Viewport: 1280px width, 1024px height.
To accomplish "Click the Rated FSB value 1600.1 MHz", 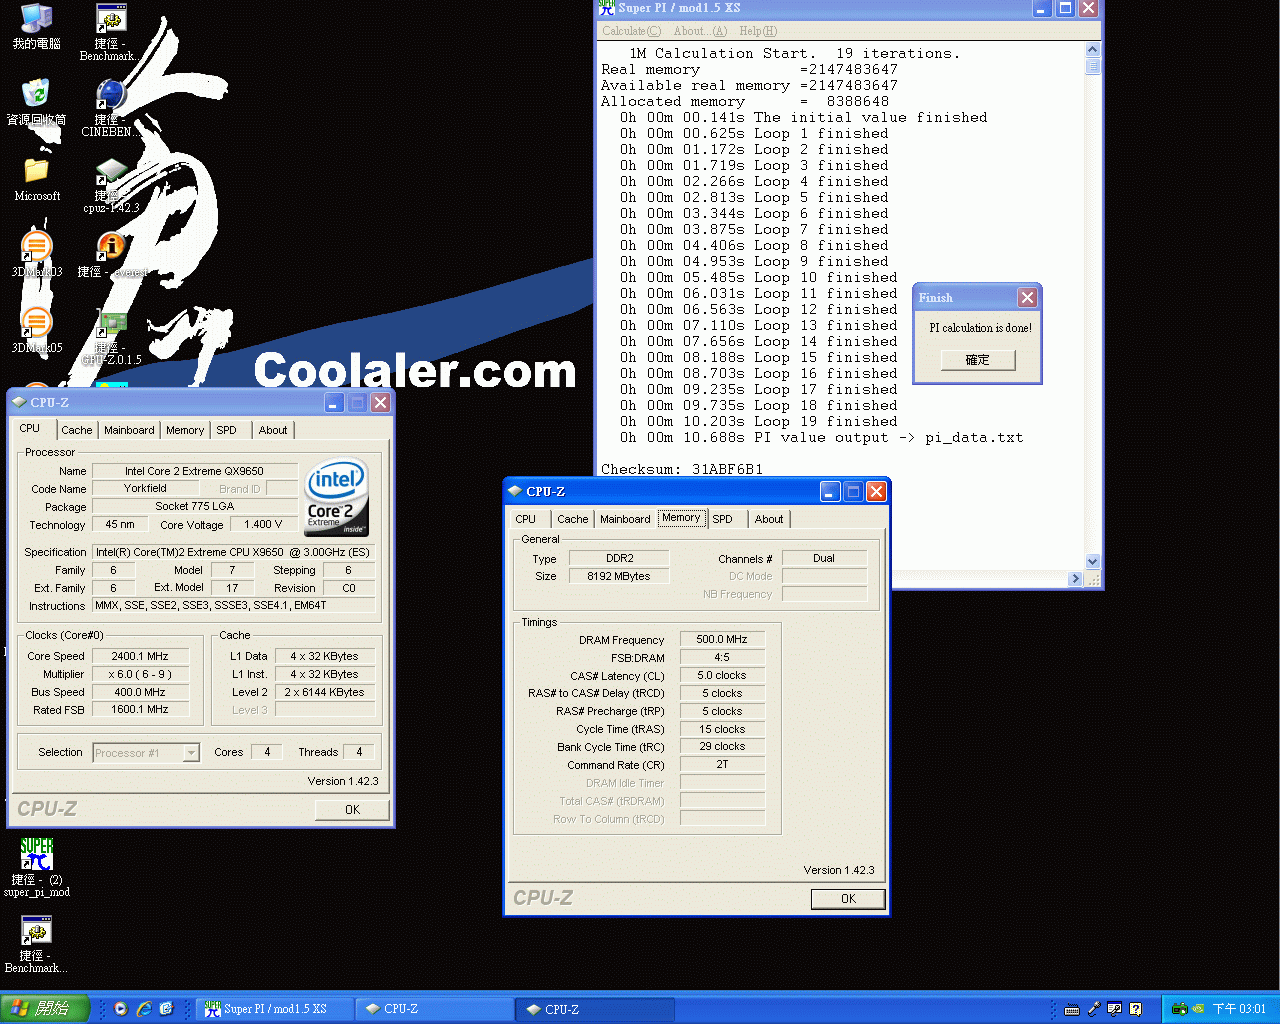I will click(140, 709).
